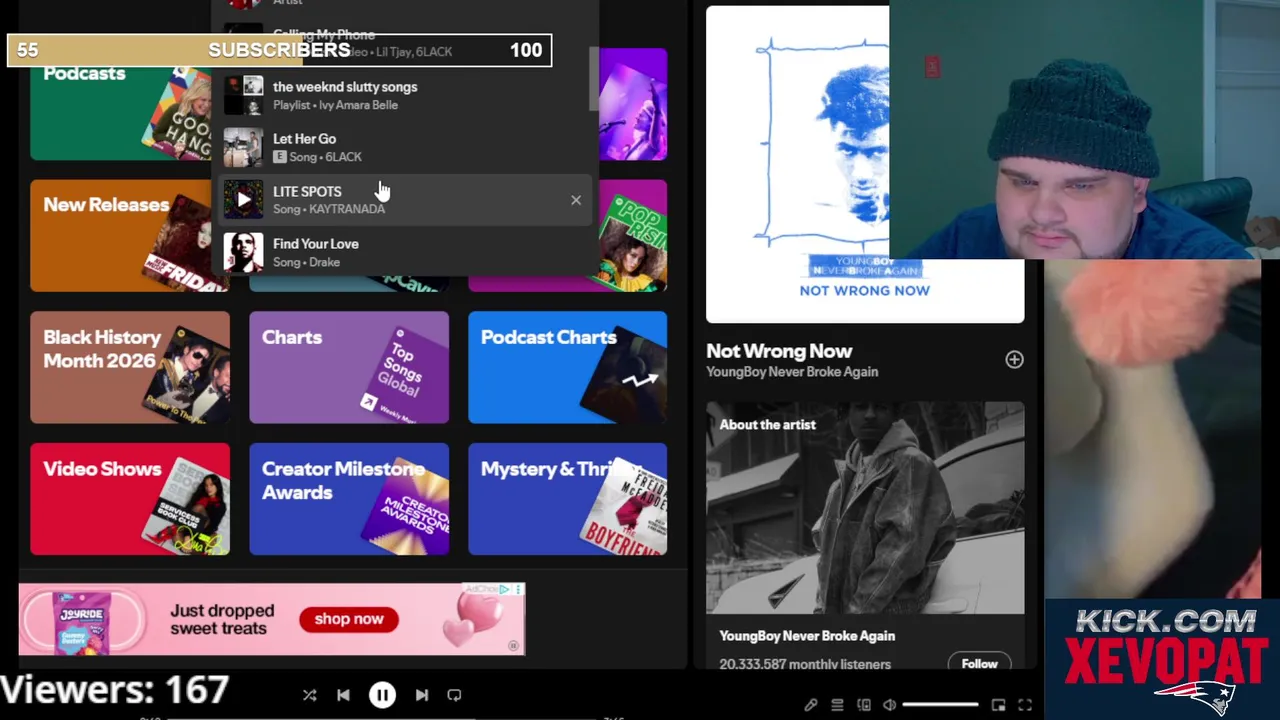The image size is (1280, 720).
Task: Adjust the volume slider
Action: 941,705
